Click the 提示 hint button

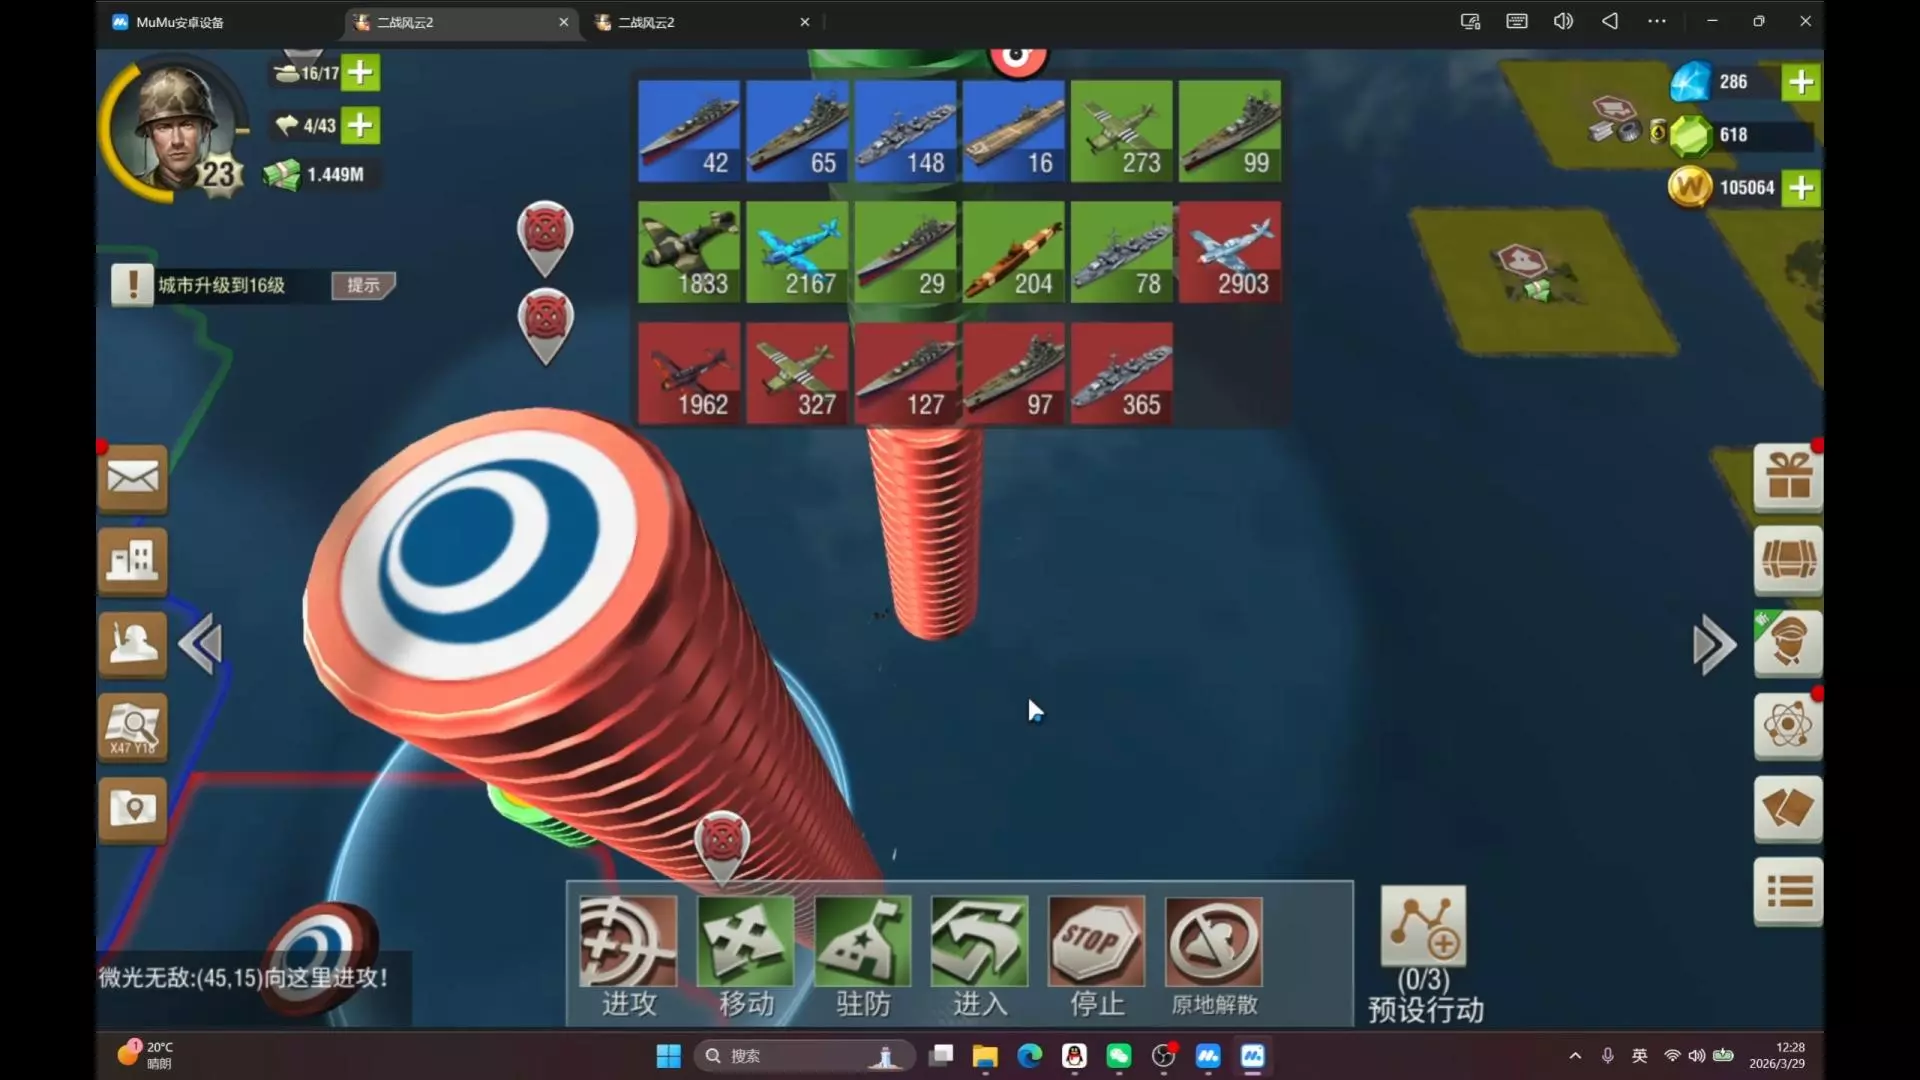[x=363, y=285]
